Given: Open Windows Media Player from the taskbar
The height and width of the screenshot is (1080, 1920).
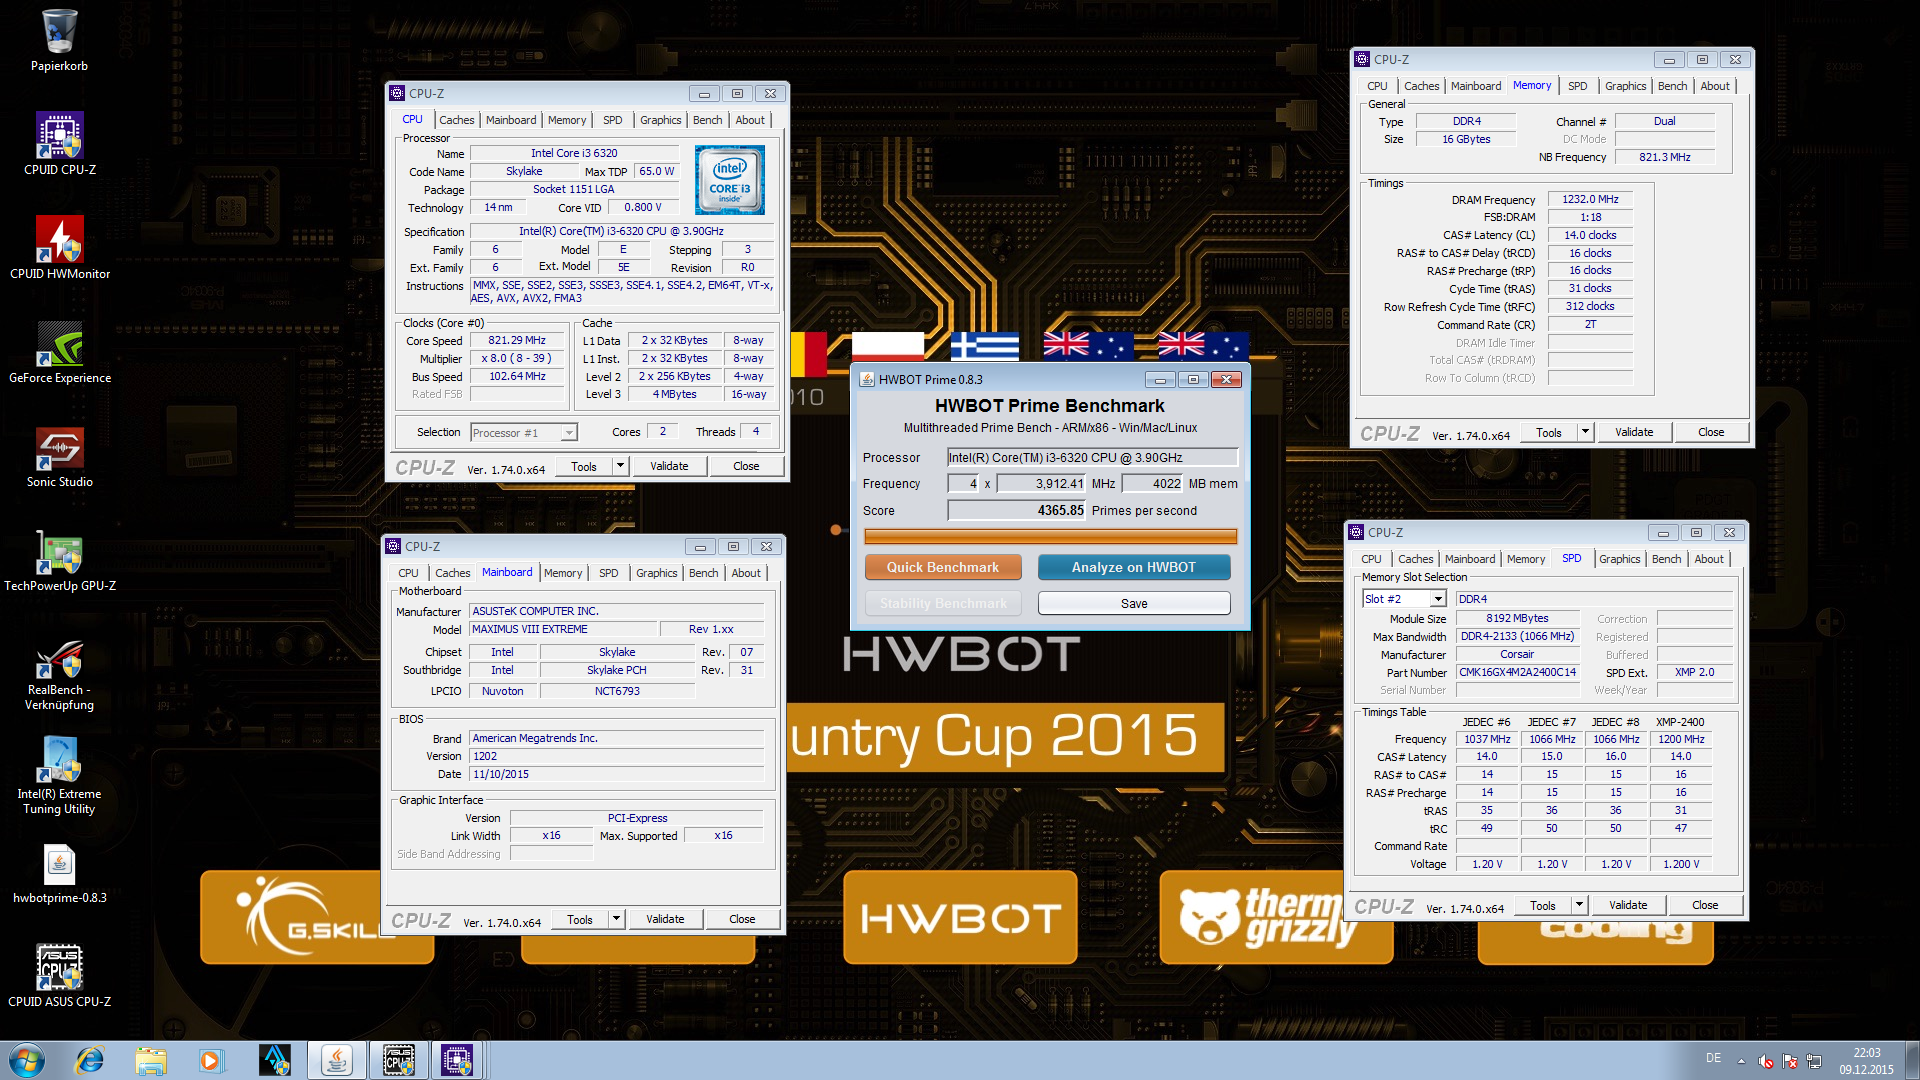Looking at the screenshot, I should 211,1060.
